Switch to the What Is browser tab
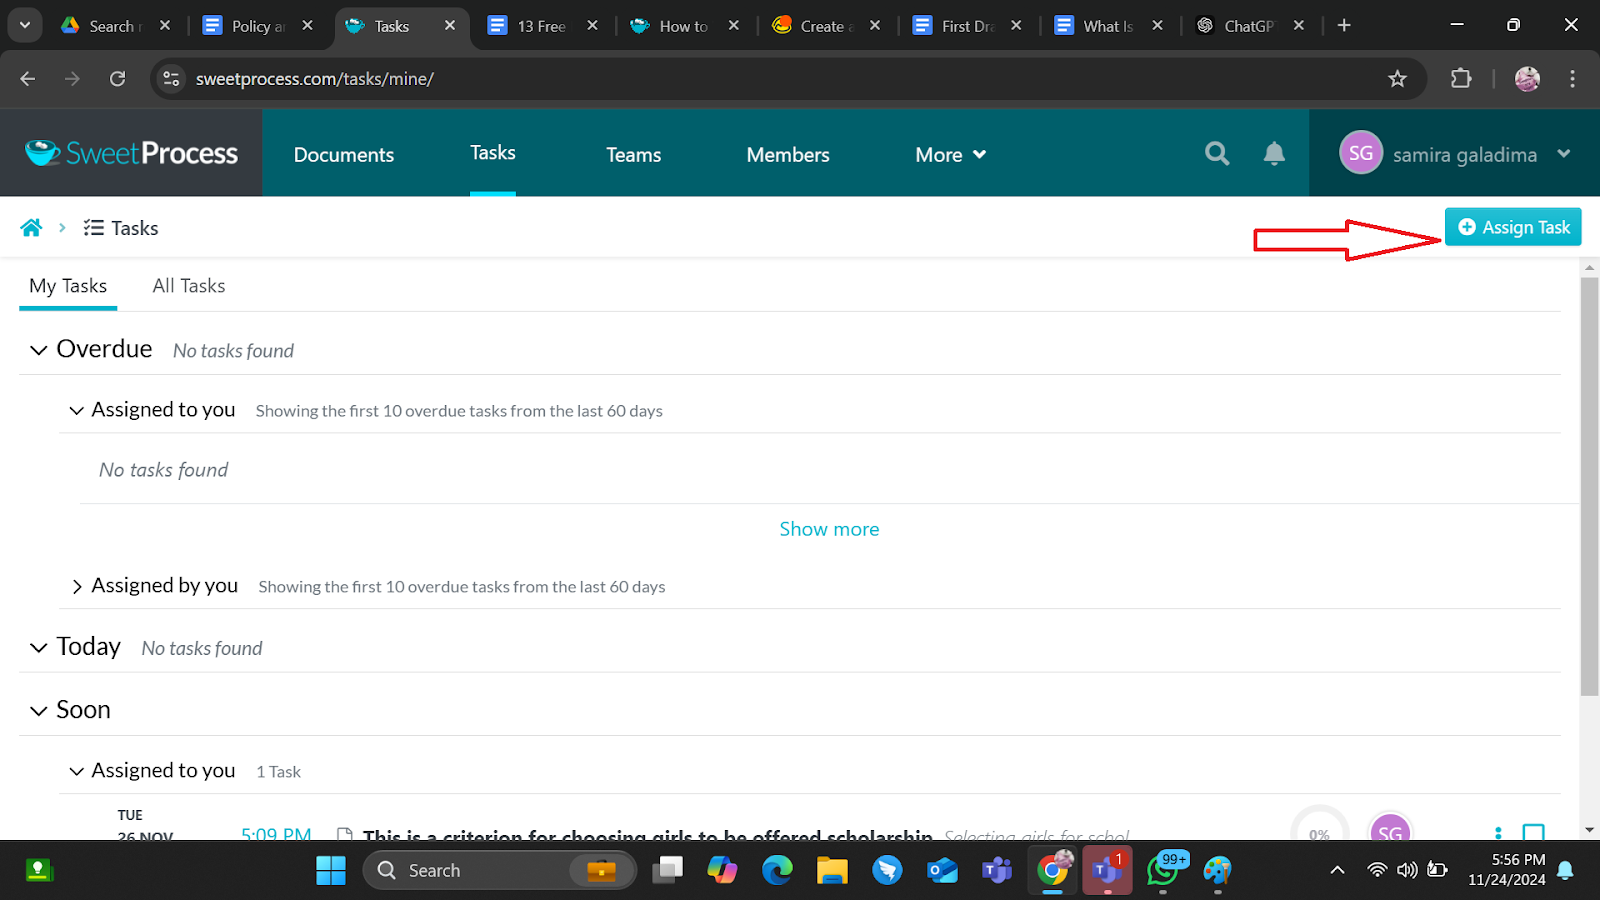This screenshot has height=900, width=1600. click(1108, 26)
